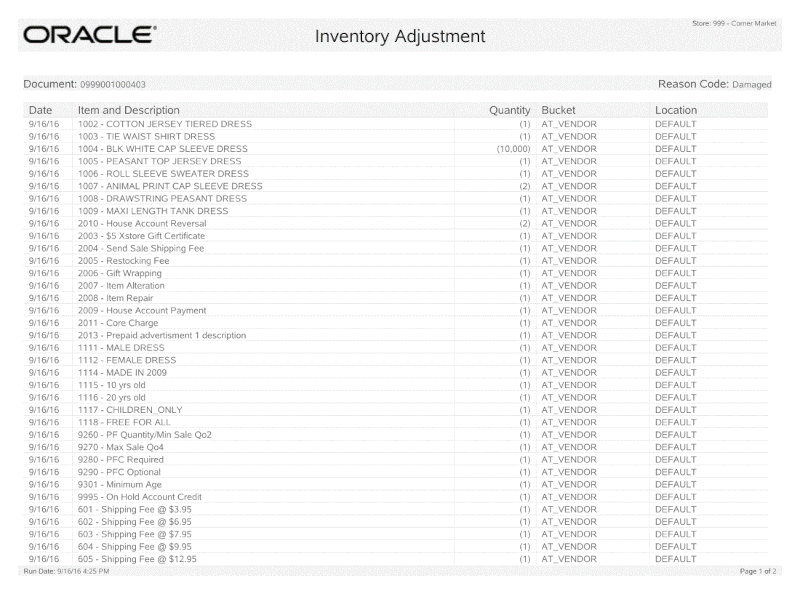
Task: Select row 1004 - BLK WHITE CAP SLEEVE DRESS
Action: pos(395,149)
